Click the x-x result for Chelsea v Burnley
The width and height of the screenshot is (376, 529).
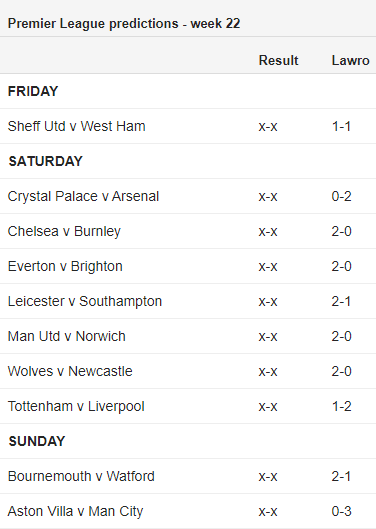268,231
